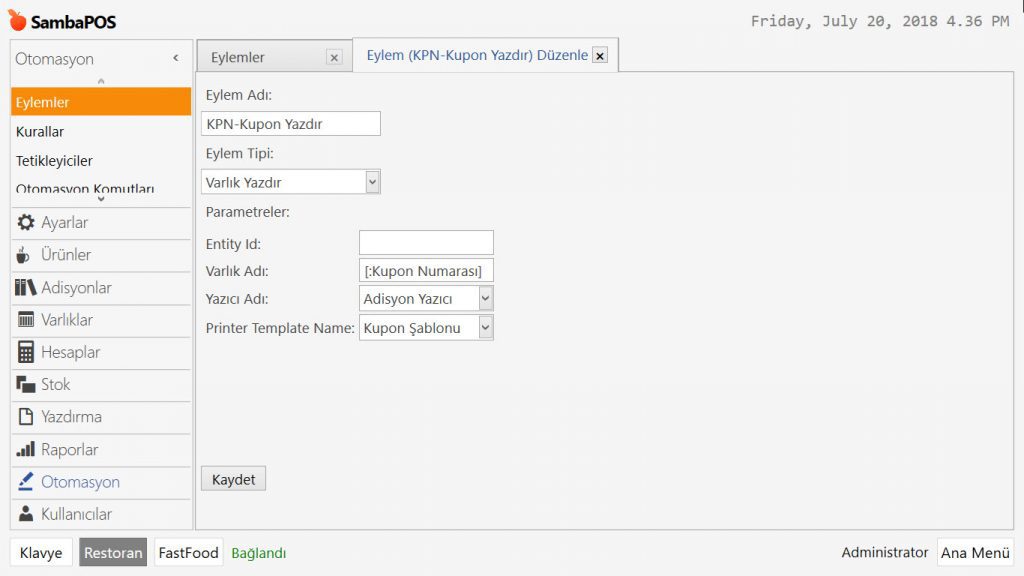Open Stok via the stock icon

pyautogui.click(x=26, y=385)
